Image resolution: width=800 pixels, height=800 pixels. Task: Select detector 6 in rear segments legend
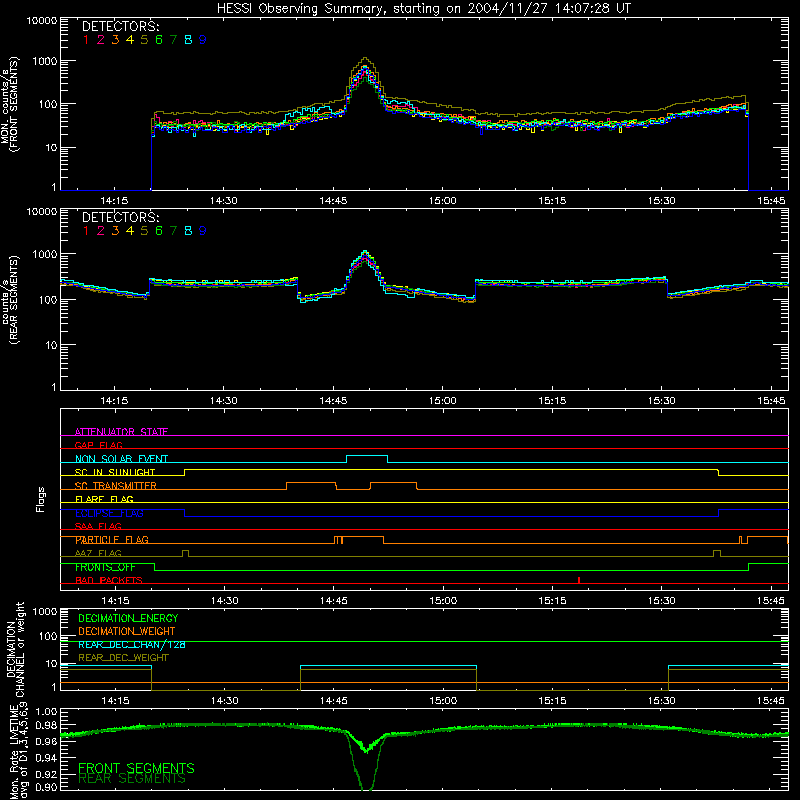coord(159,231)
